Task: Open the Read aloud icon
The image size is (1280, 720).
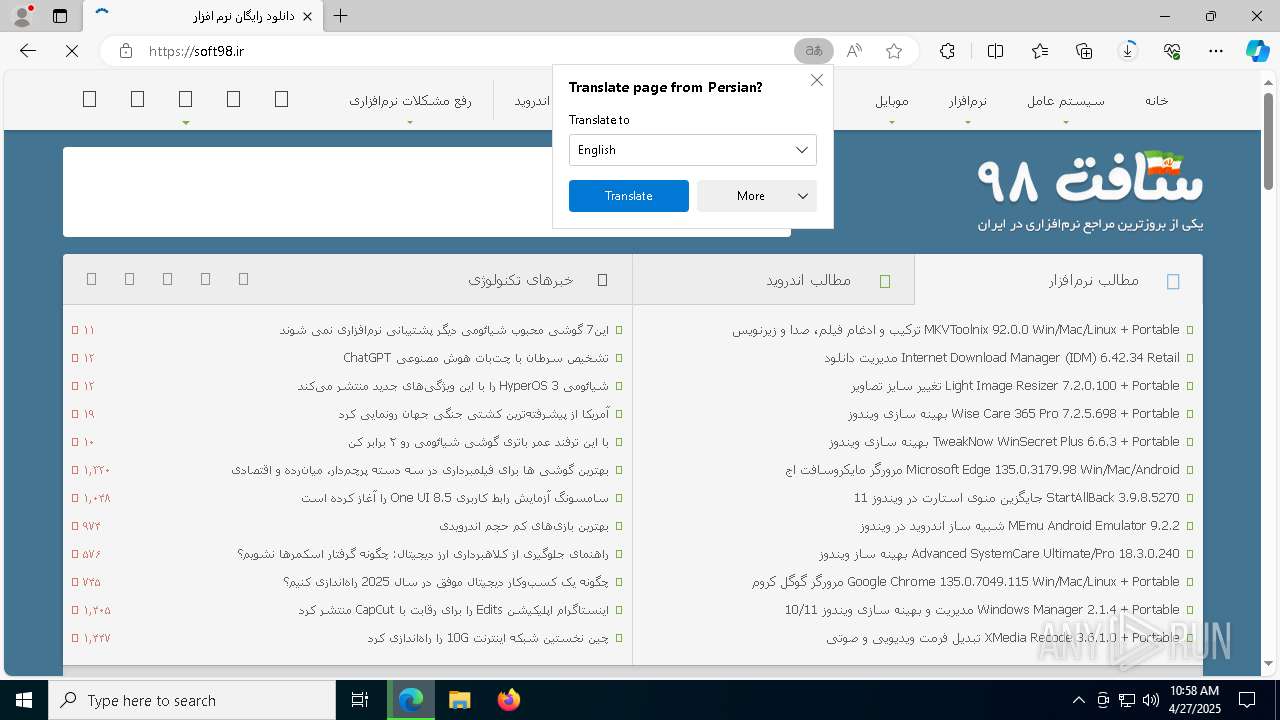Action: (x=854, y=51)
